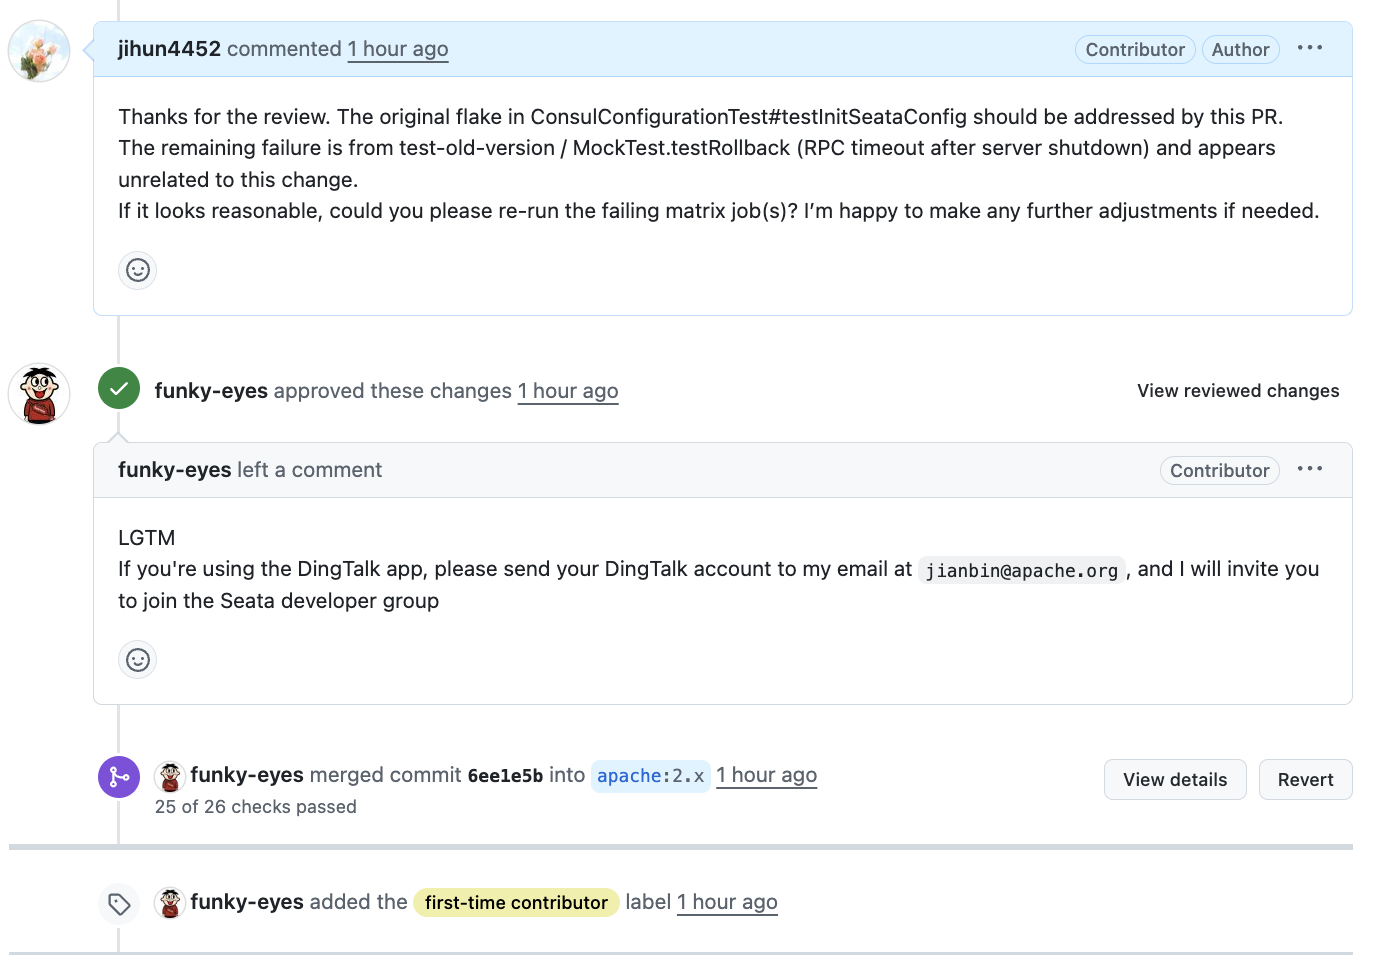Click funky-eyes name in approval line
1396x956 pixels.
pyautogui.click(x=211, y=391)
